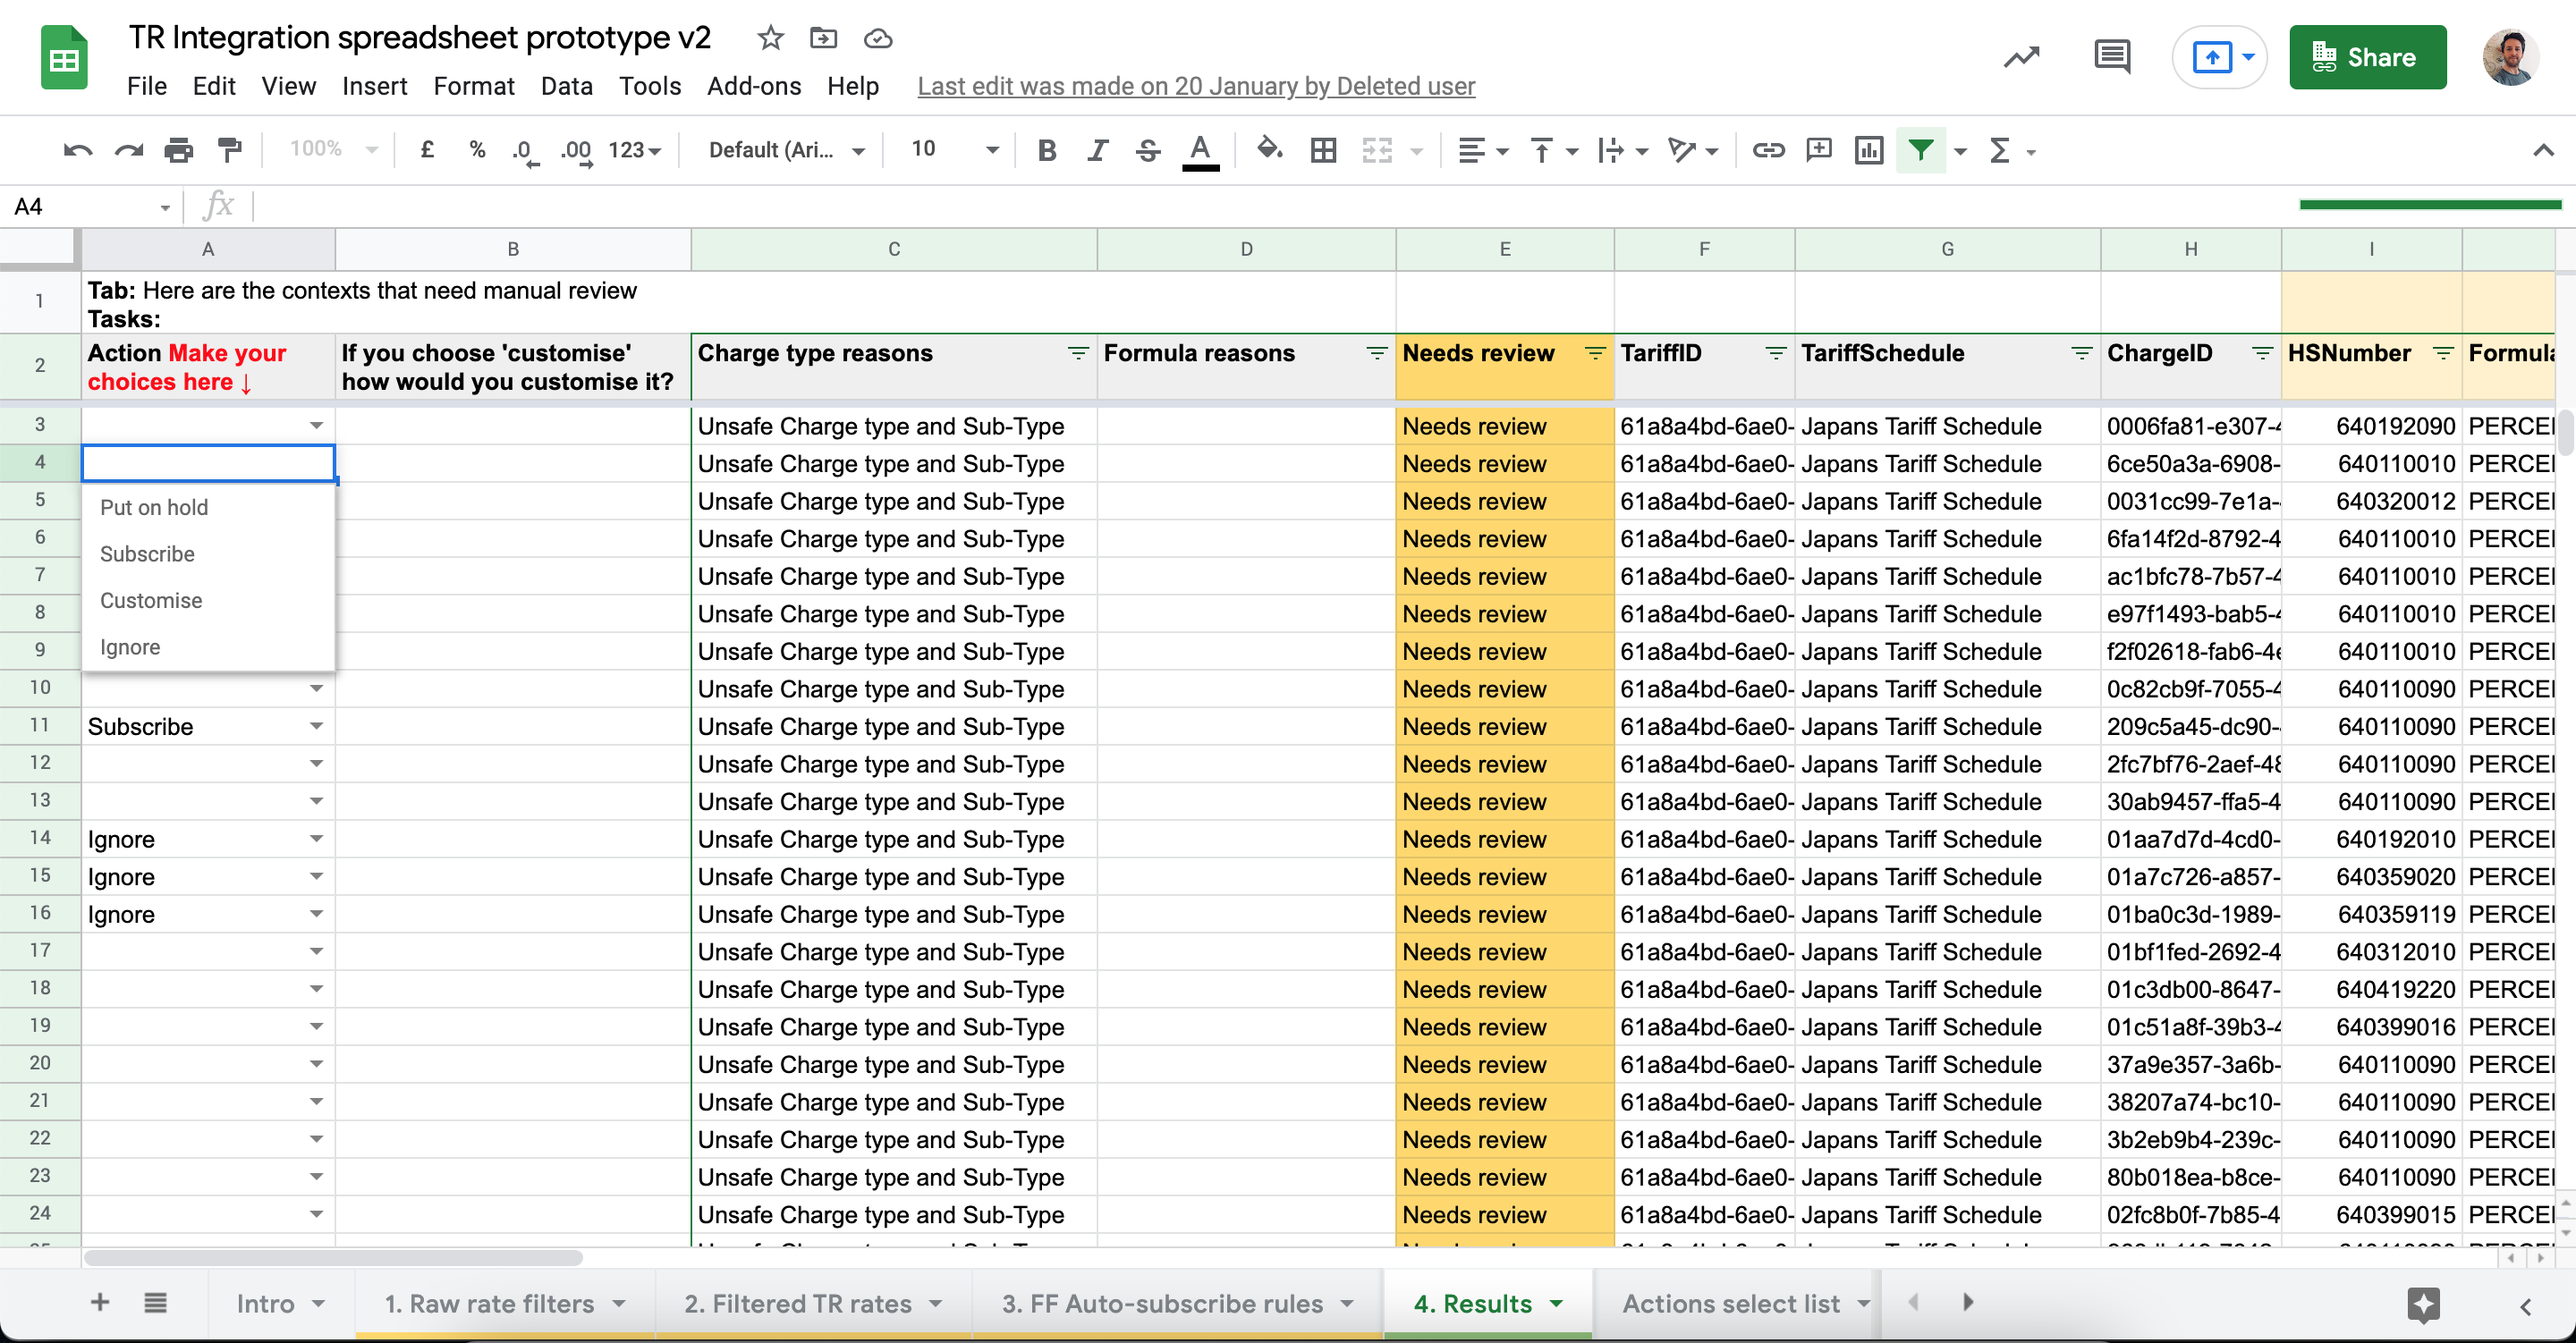Open the activity dashboard trend icon
The height and width of the screenshot is (1343, 2576).
click(x=2021, y=57)
